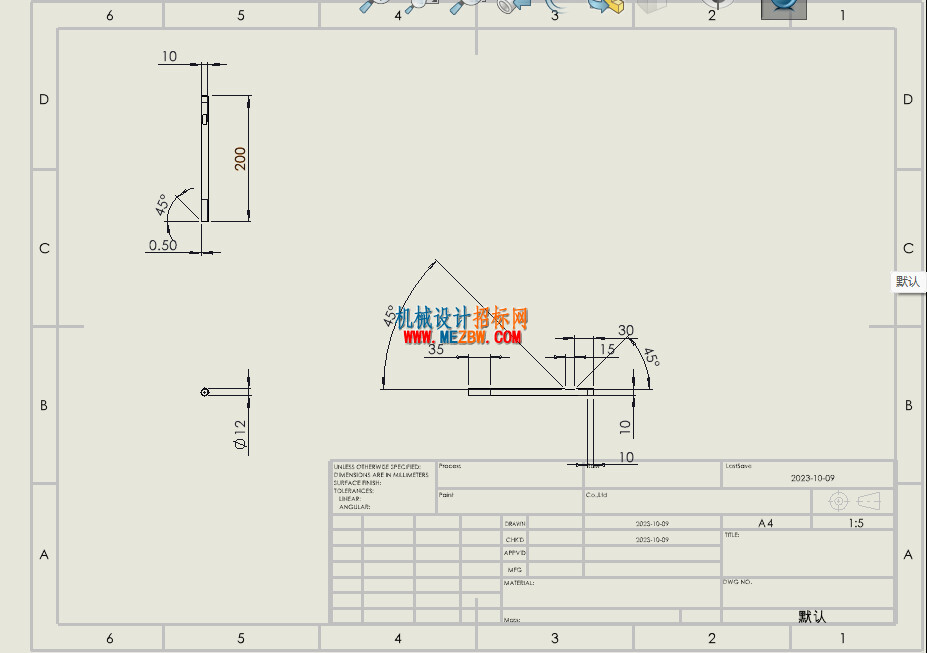Select the 200 length dimension
927x653 pixels.
coord(240,158)
